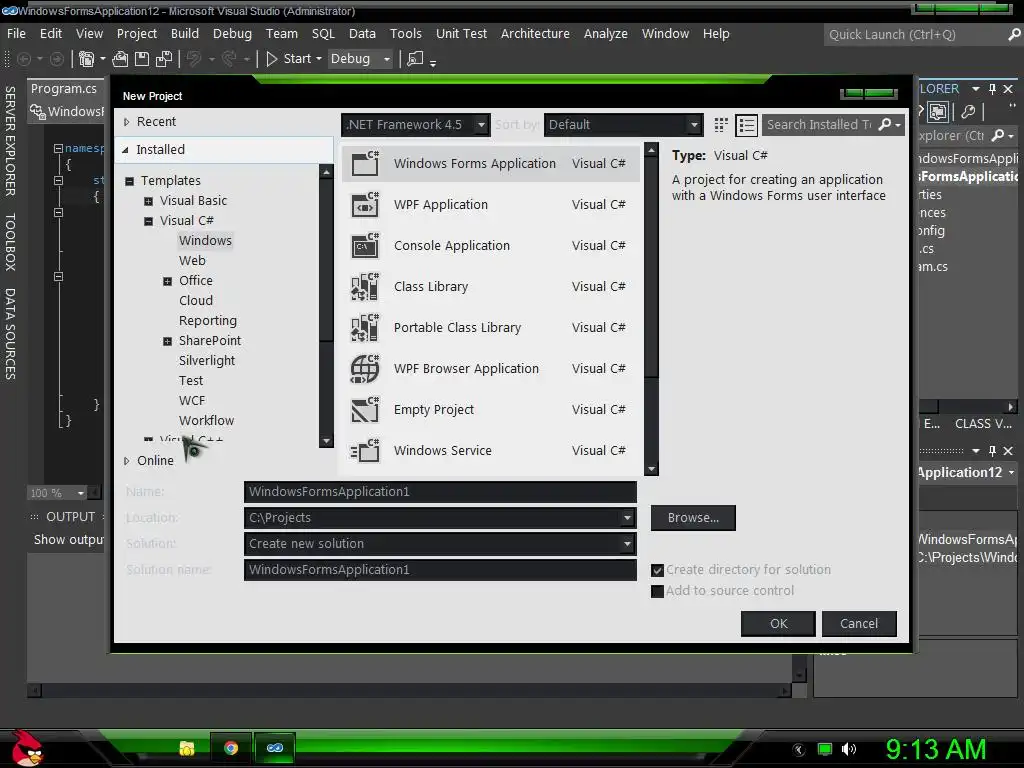The width and height of the screenshot is (1024, 768).
Task: Expand Online section
Action: pos(127,460)
